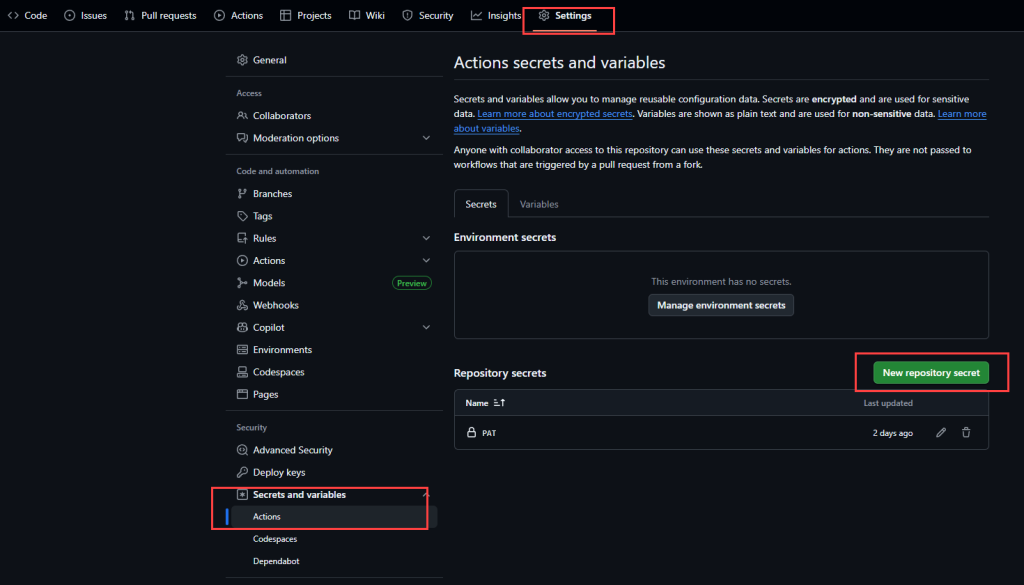Image resolution: width=1024 pixels, height=585 pixels.
Task: Open the Pull requests tab
Action: (160, 16)
